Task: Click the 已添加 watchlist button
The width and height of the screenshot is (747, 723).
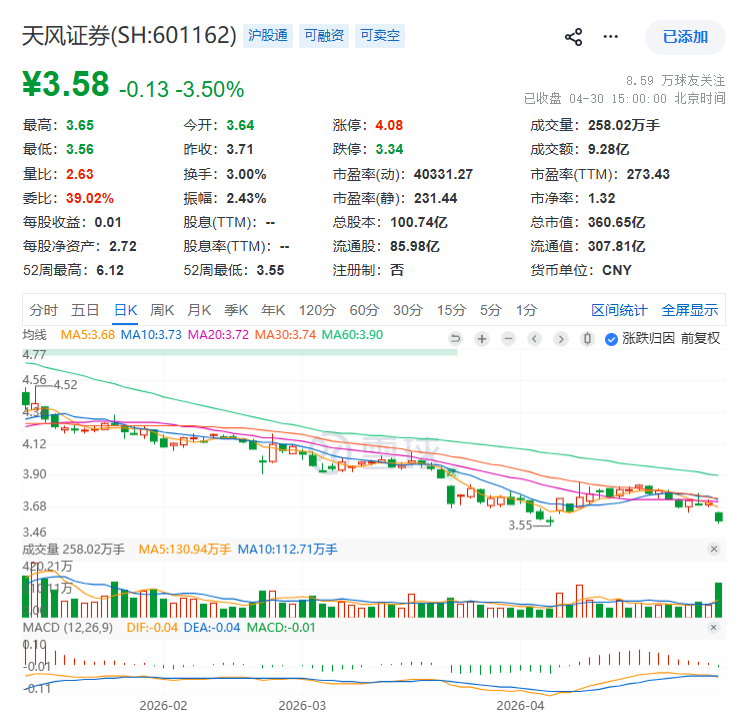Action: coord(685,37)
